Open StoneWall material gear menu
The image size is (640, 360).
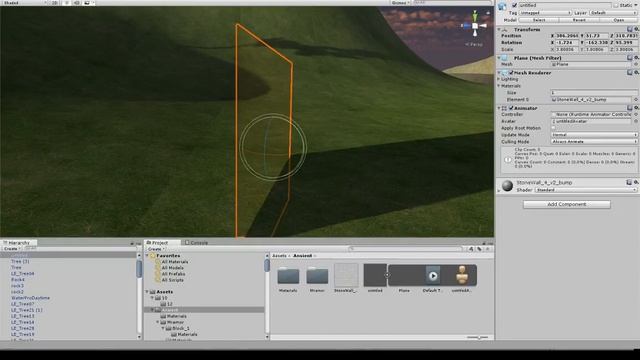tap(636, 182)
